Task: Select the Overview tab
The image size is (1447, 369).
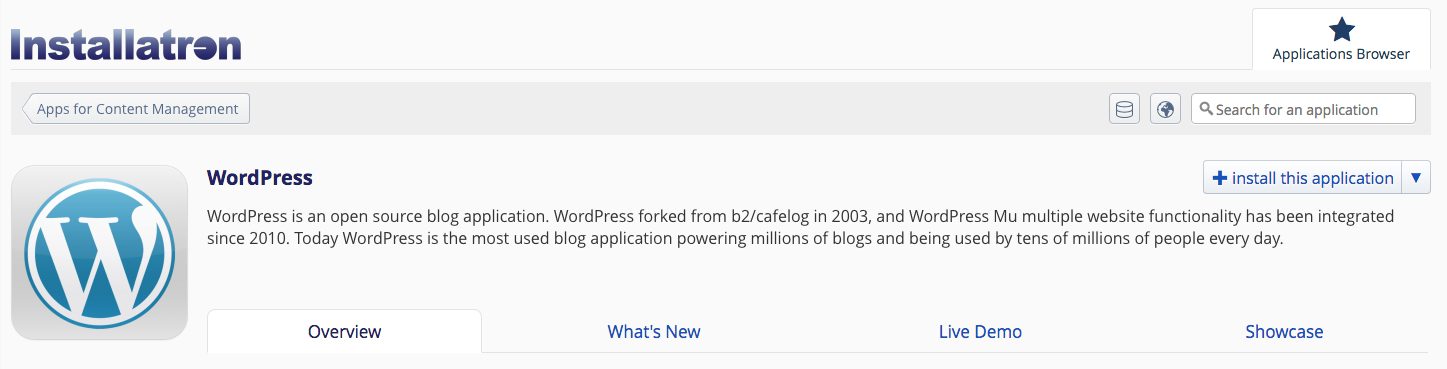Action: click(x=344, y=331)
